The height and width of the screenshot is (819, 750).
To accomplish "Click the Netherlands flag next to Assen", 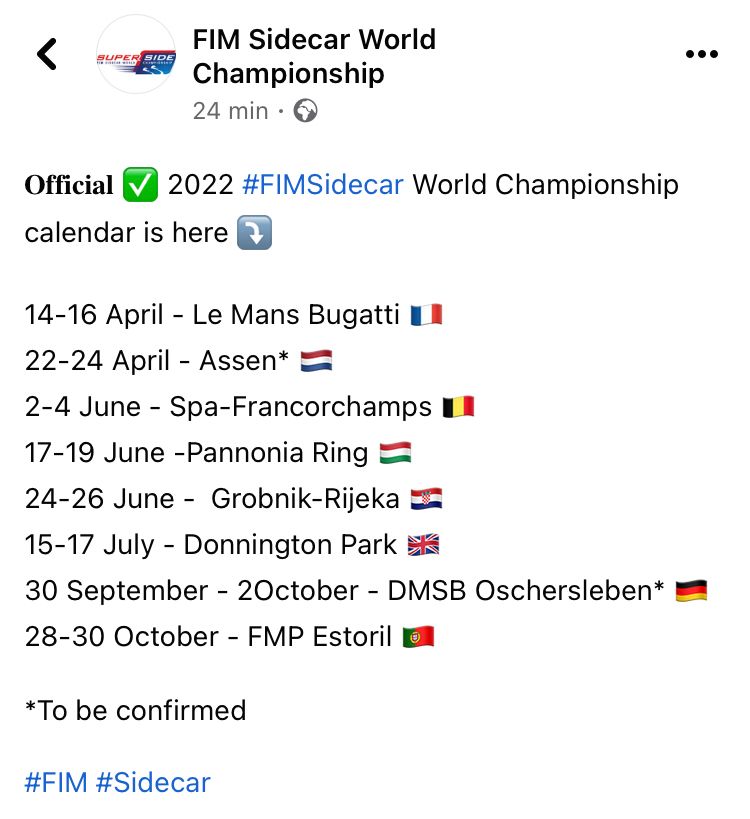I will [x=316, y=361].
